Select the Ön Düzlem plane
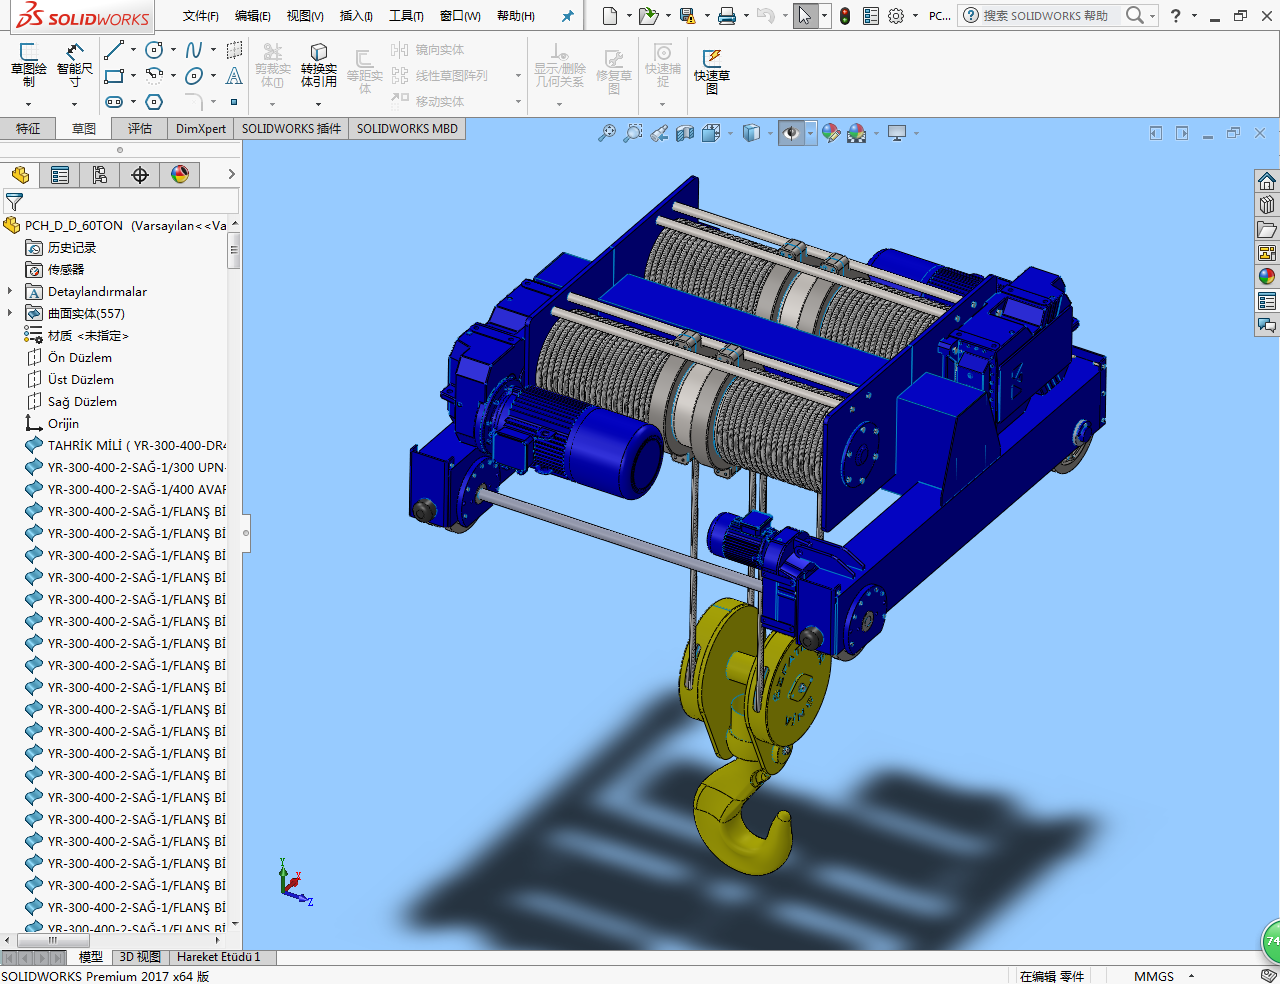Image resolution: width=1280 pixels, height=984 pixels. click(80, 358)
